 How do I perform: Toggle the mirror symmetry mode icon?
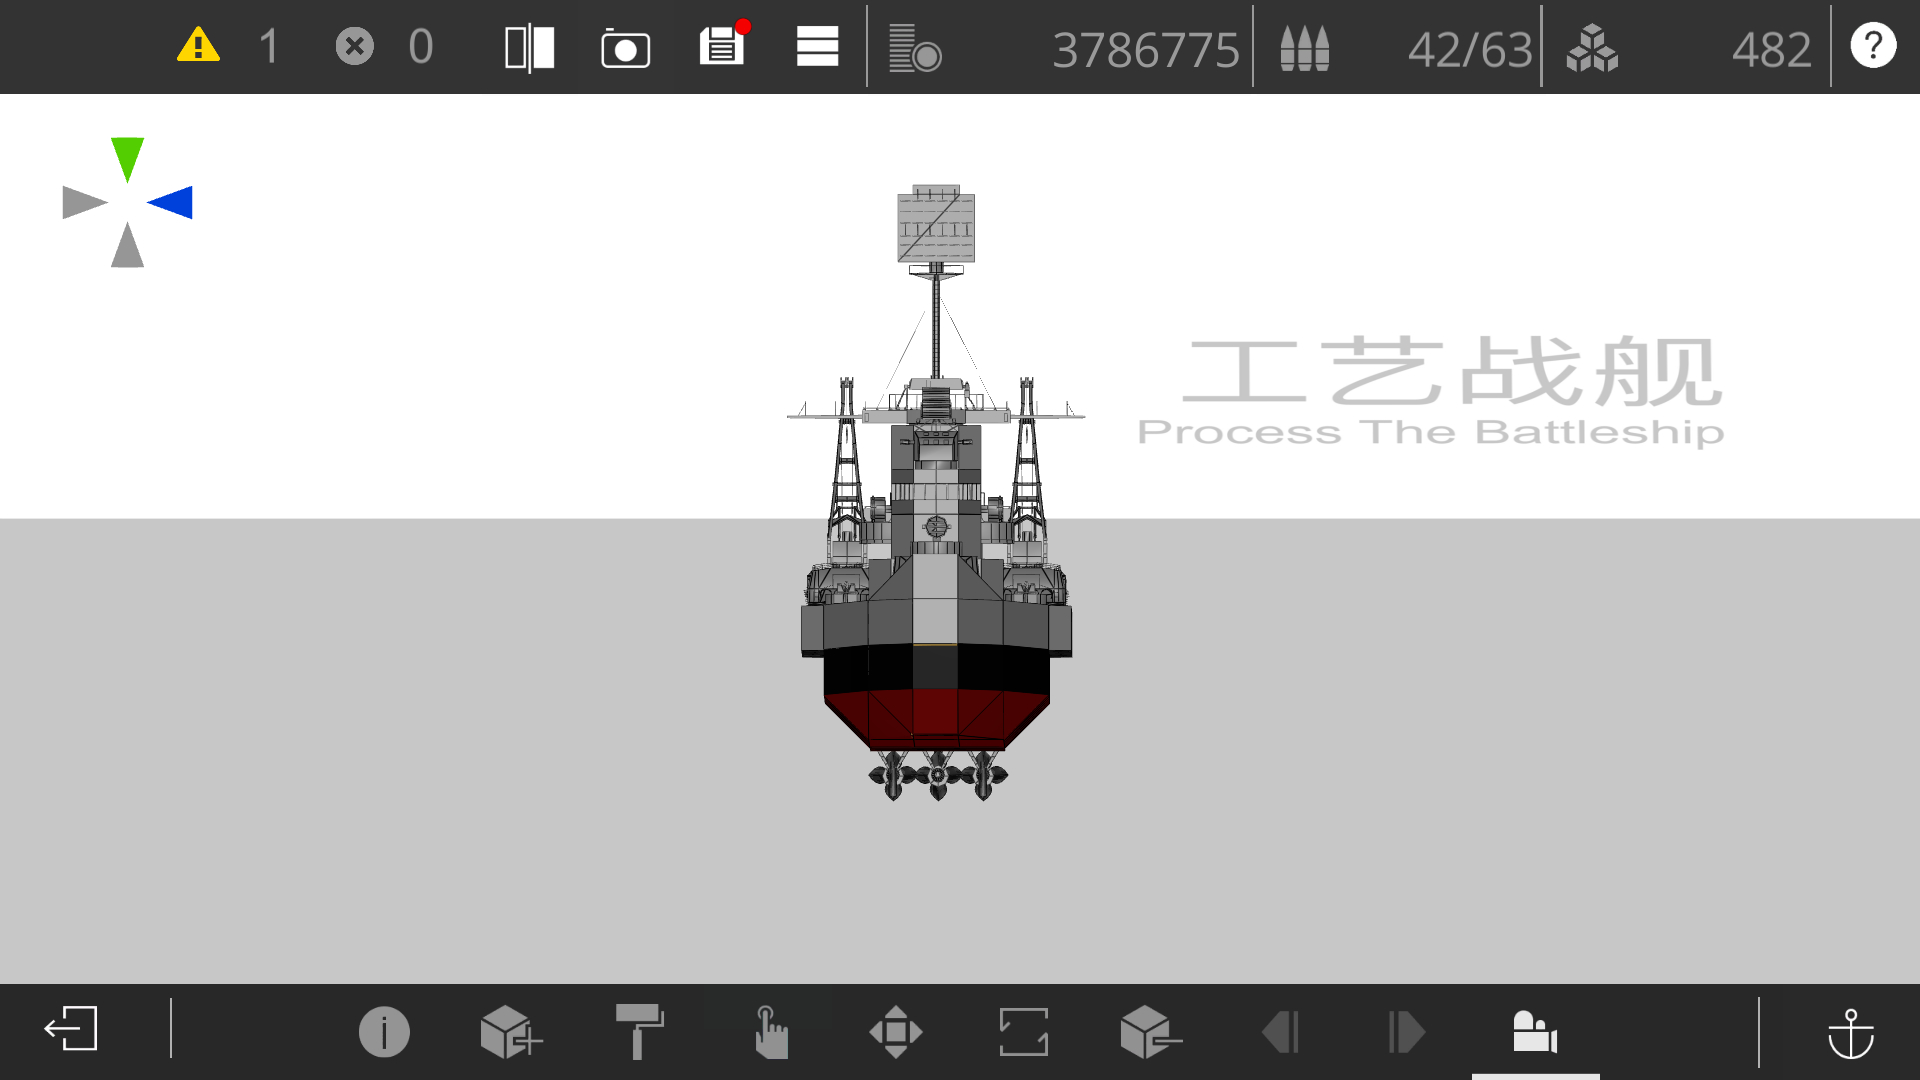coord(529,48)
